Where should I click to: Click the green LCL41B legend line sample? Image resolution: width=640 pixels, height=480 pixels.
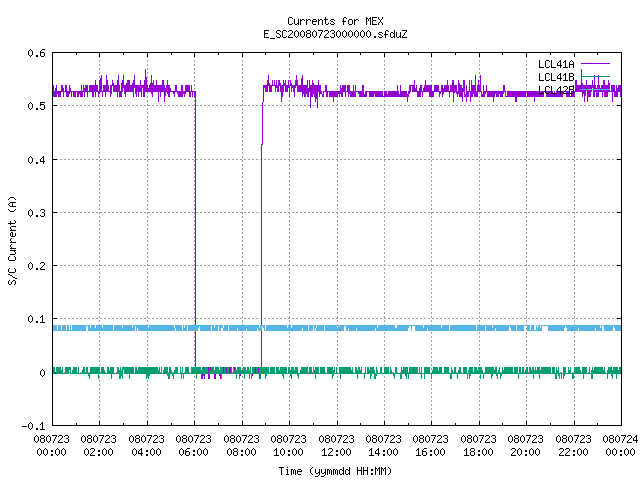tap(595, 76)
